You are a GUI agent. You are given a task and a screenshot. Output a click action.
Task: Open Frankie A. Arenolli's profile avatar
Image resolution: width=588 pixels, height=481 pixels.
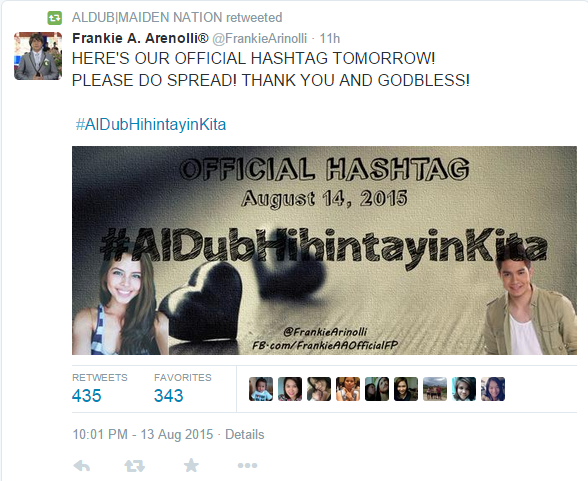(38, 56)
